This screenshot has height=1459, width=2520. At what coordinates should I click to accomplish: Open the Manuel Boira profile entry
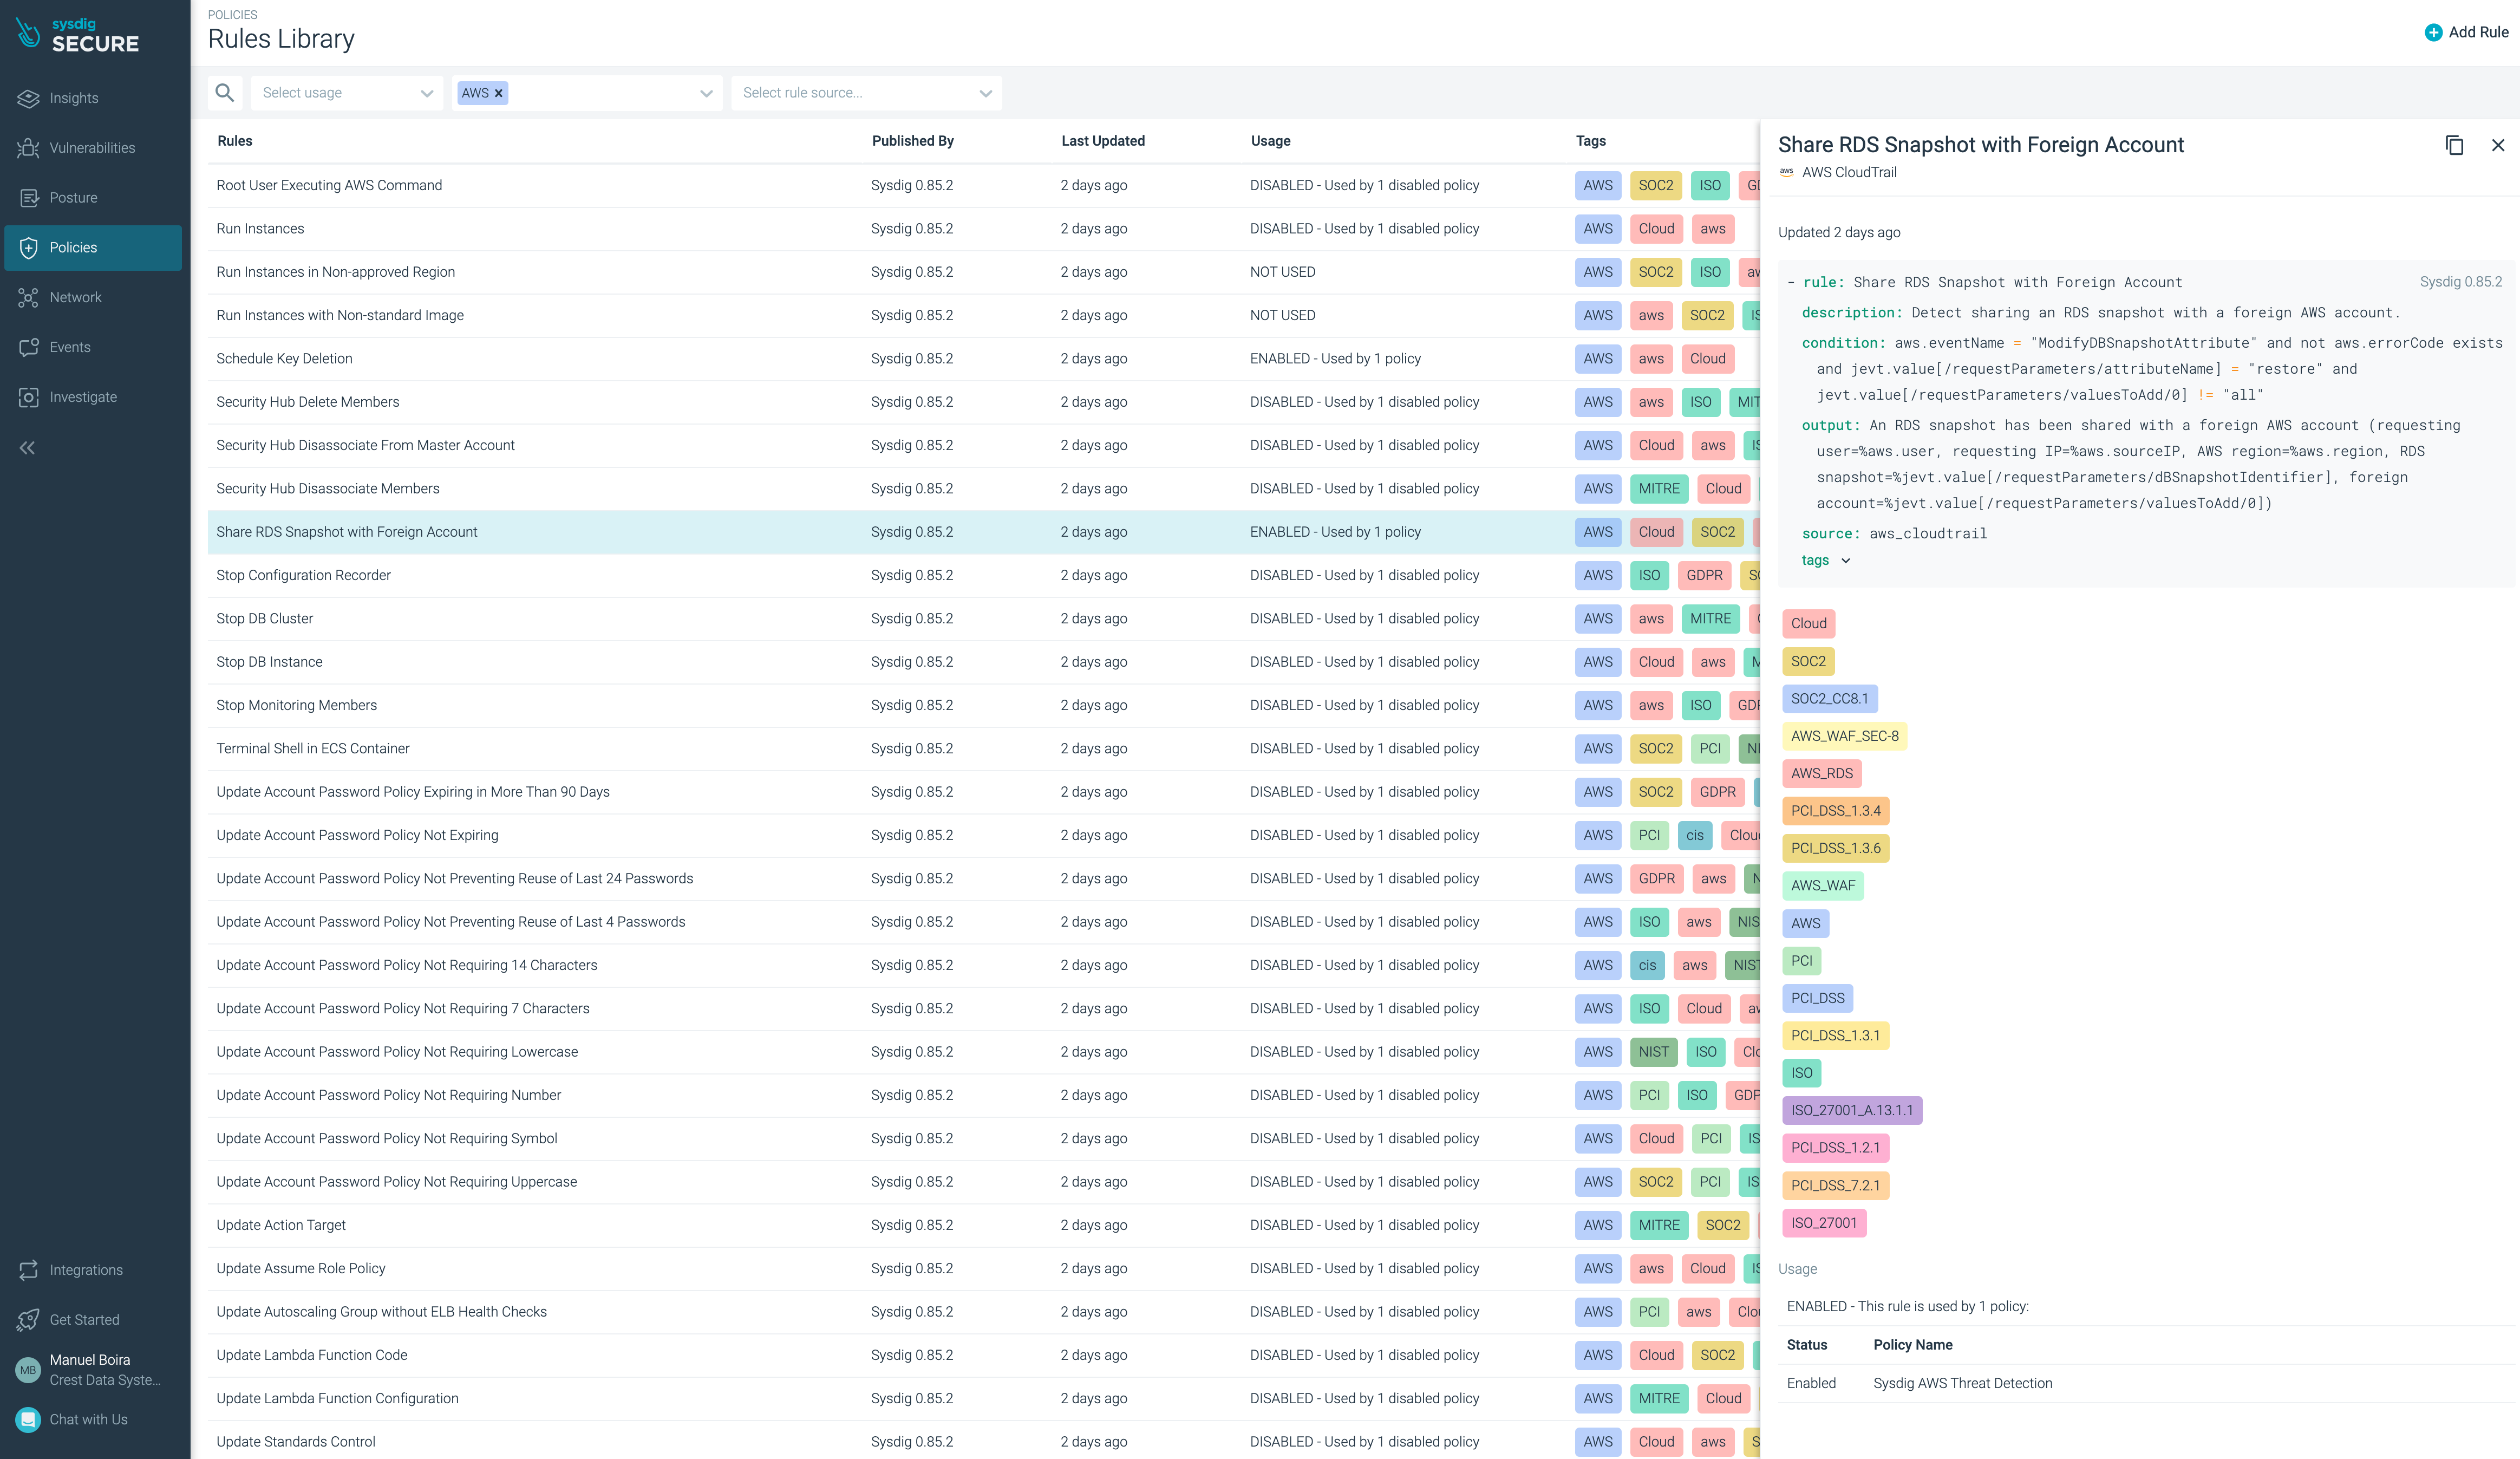click(x=90, y=1368)
